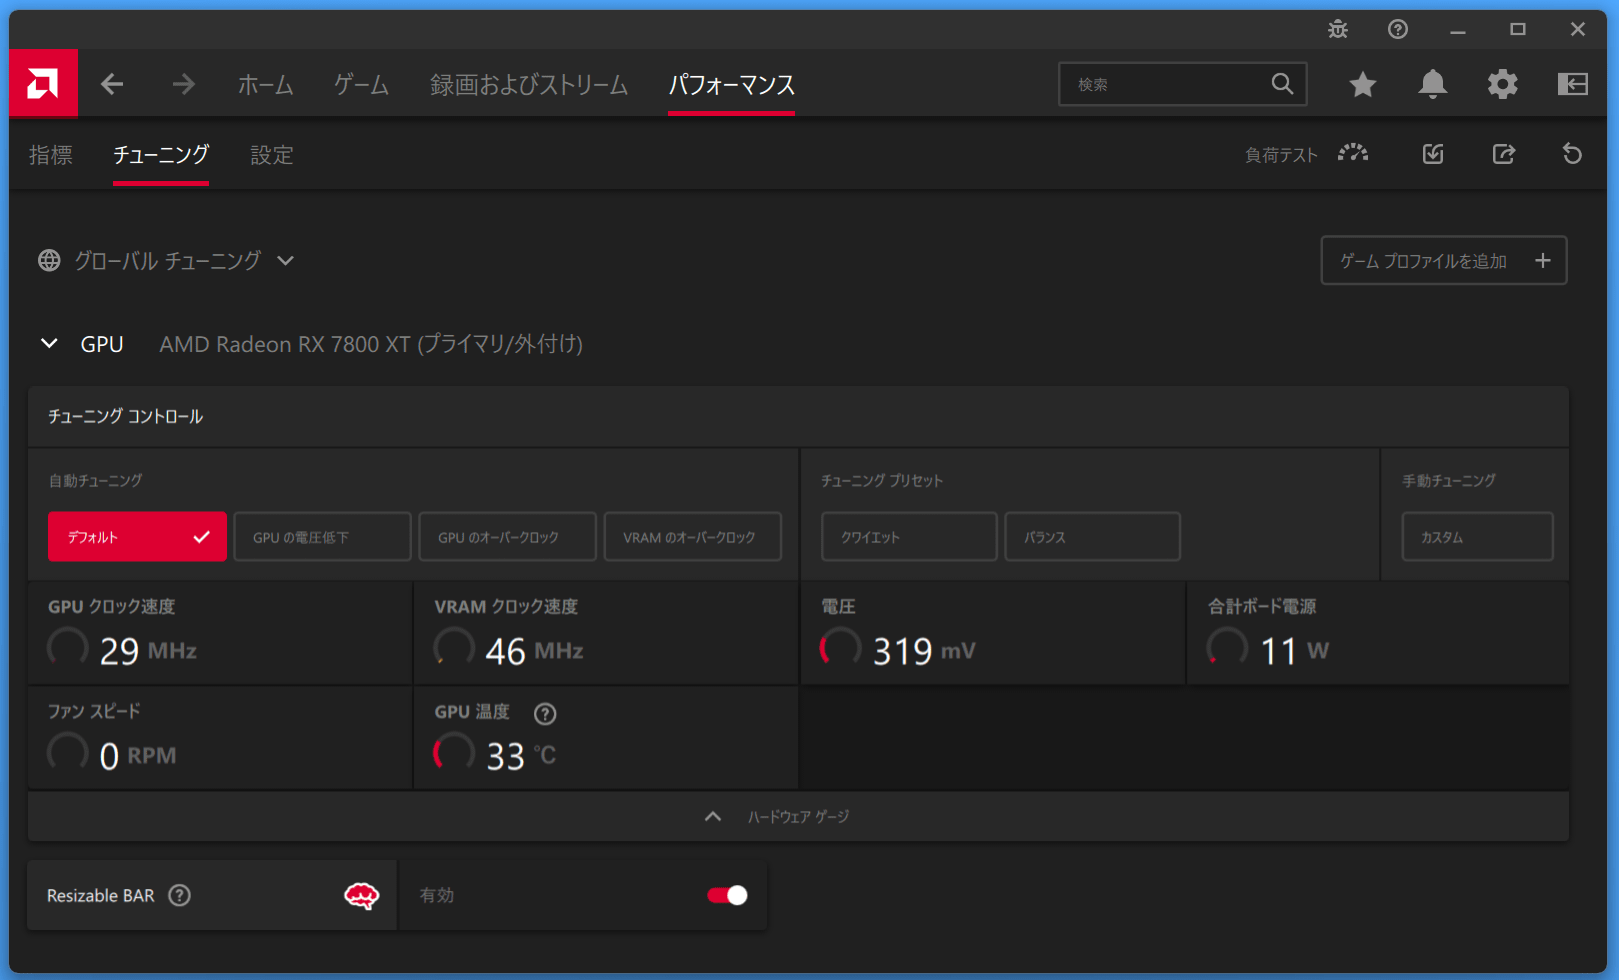Select the カスタム manual tuning

click(1477, 537)
